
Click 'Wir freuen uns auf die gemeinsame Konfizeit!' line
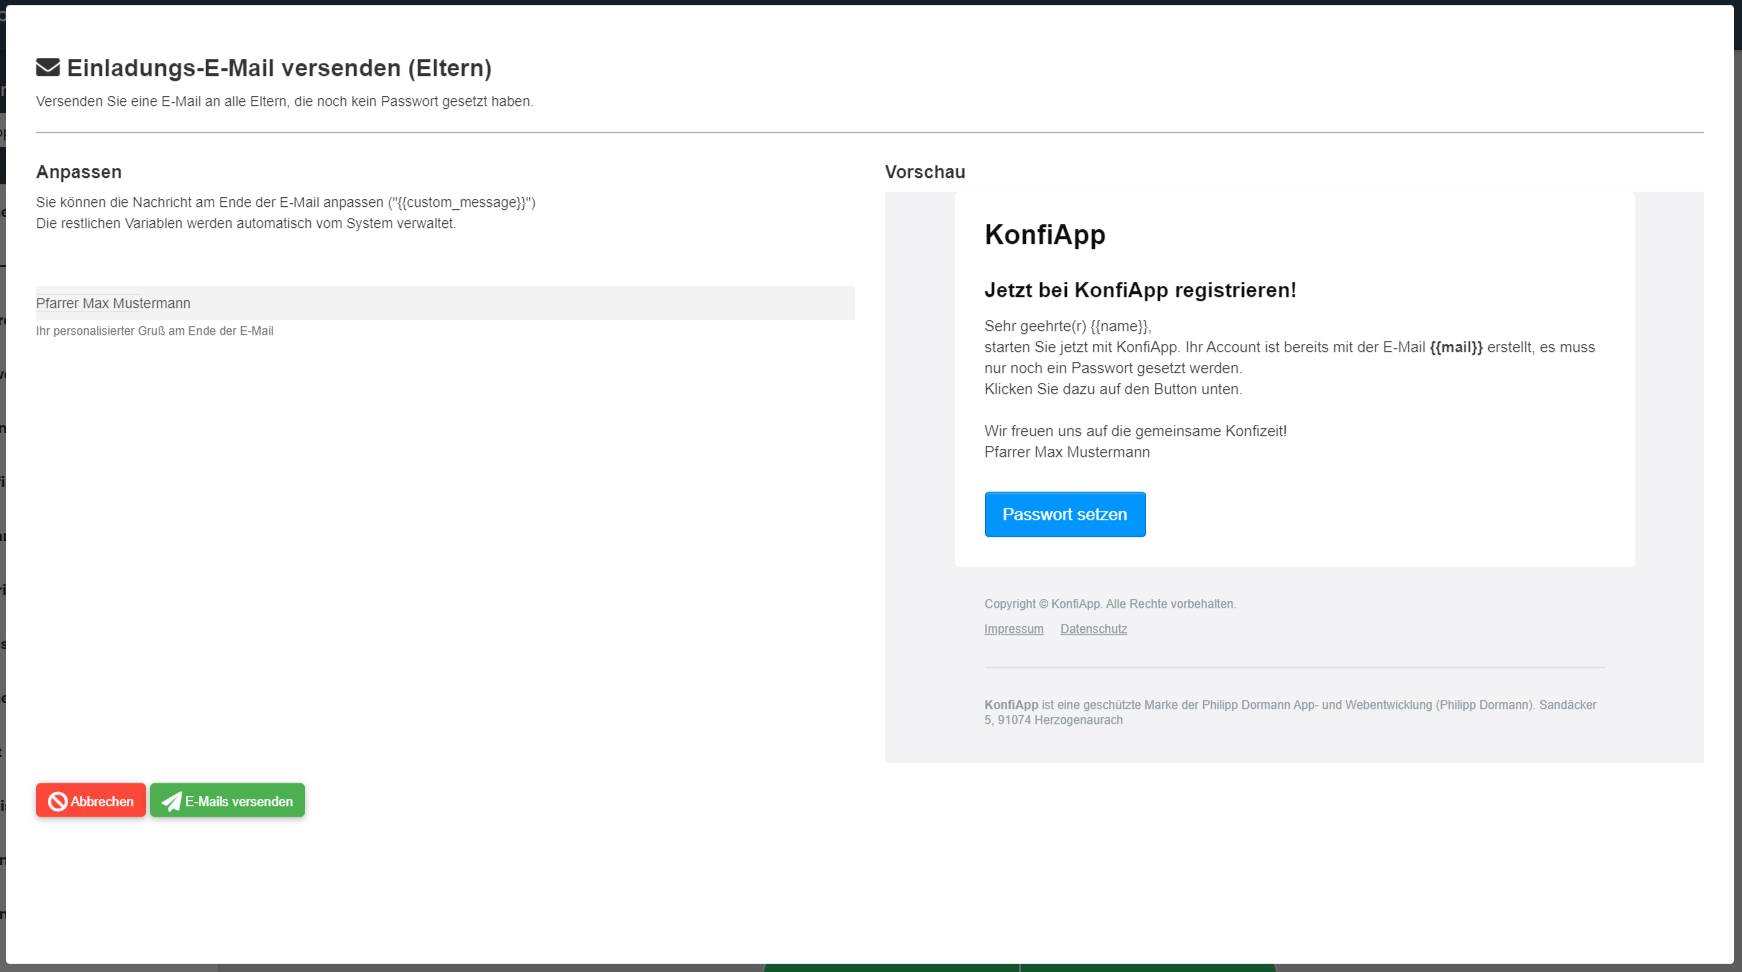1135,431
